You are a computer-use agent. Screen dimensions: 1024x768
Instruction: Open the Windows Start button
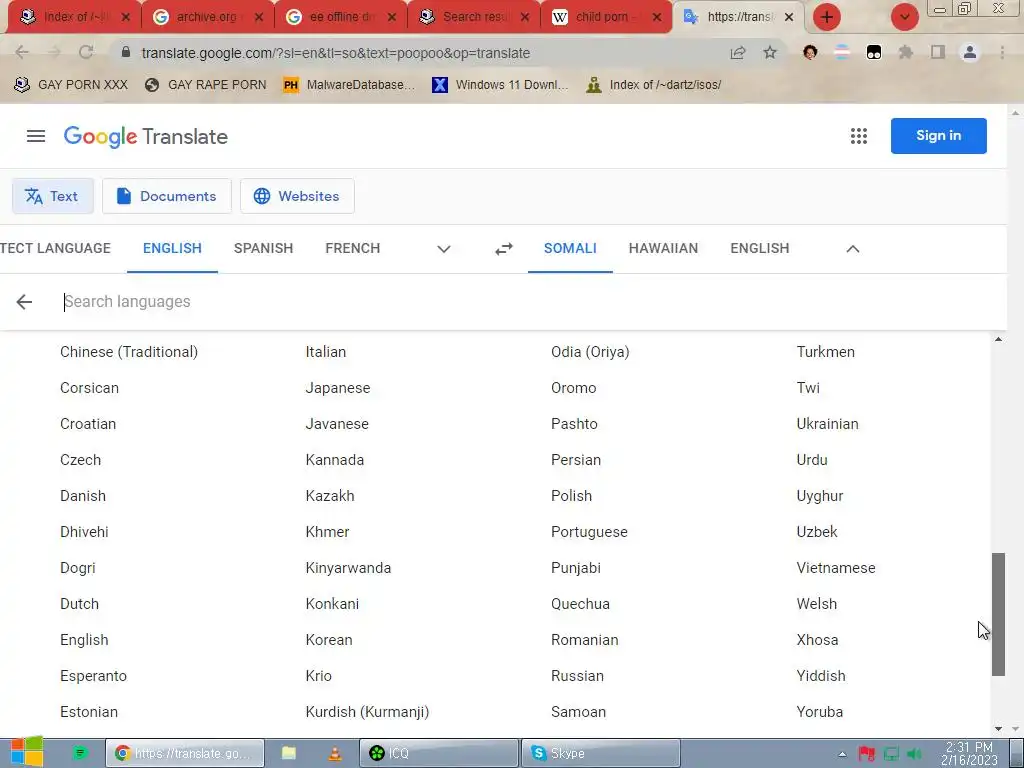[27, 752]
